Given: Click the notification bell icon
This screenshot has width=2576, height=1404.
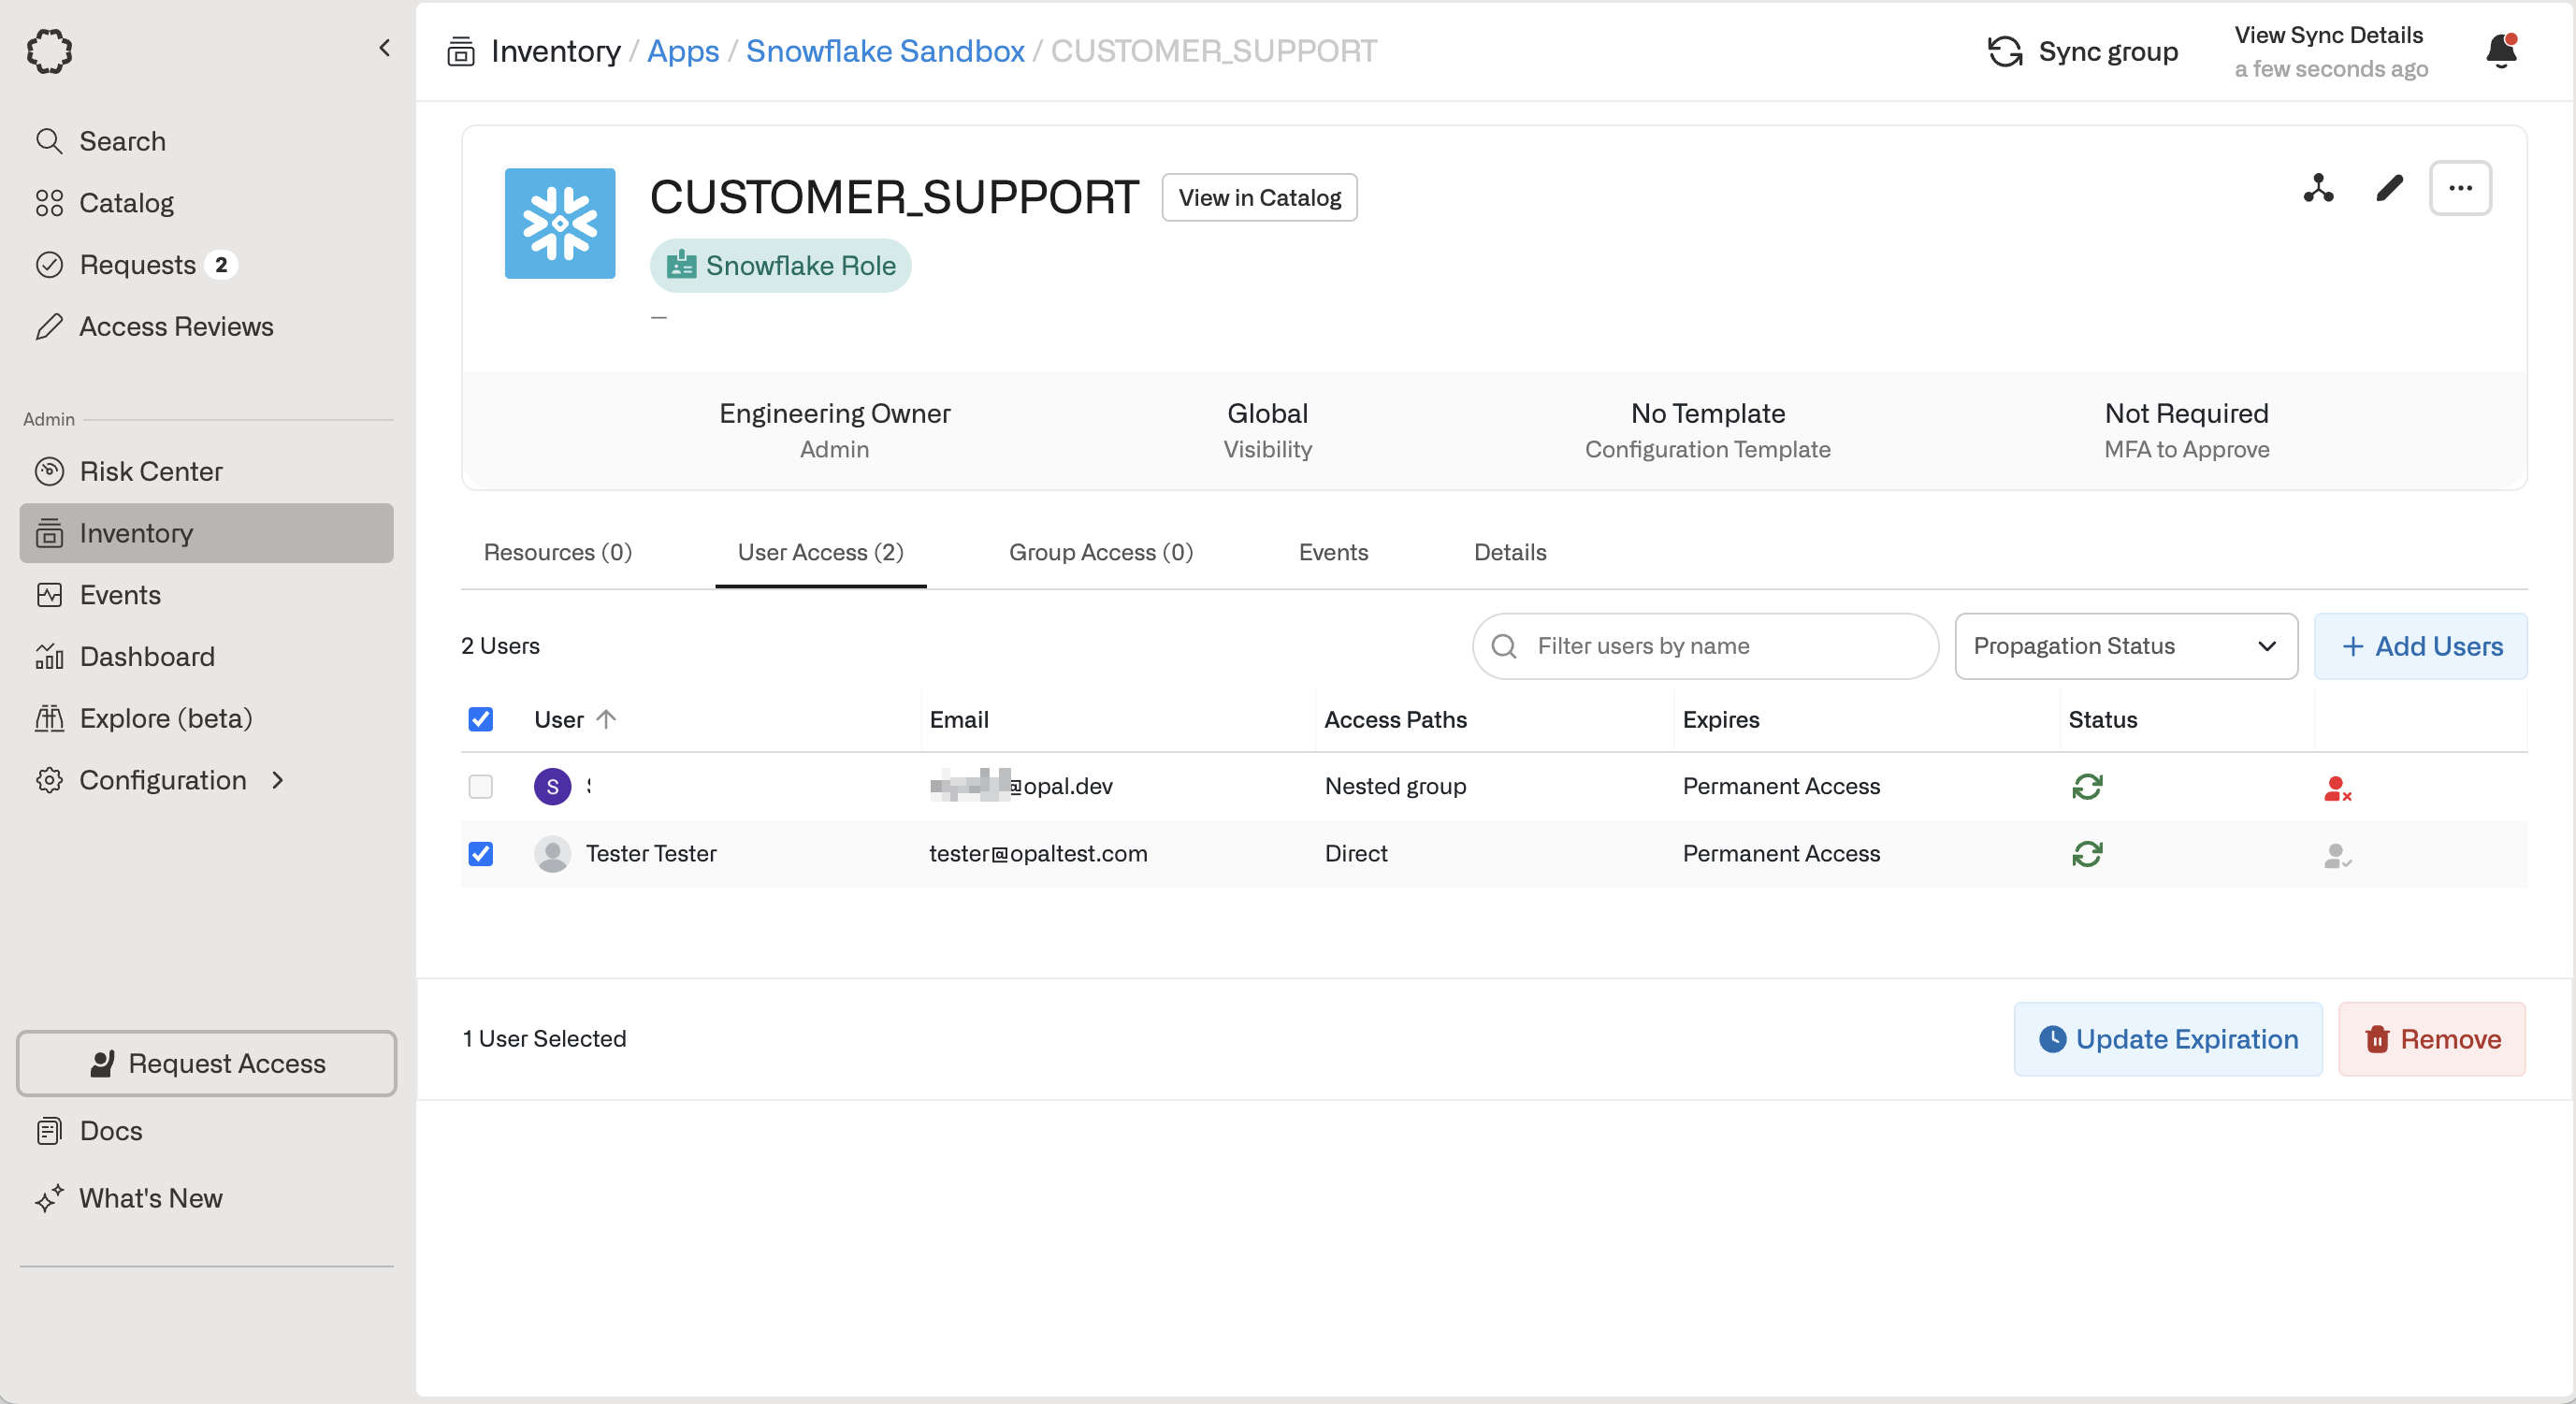Looking at the screenshot, I should point(2500,50).
